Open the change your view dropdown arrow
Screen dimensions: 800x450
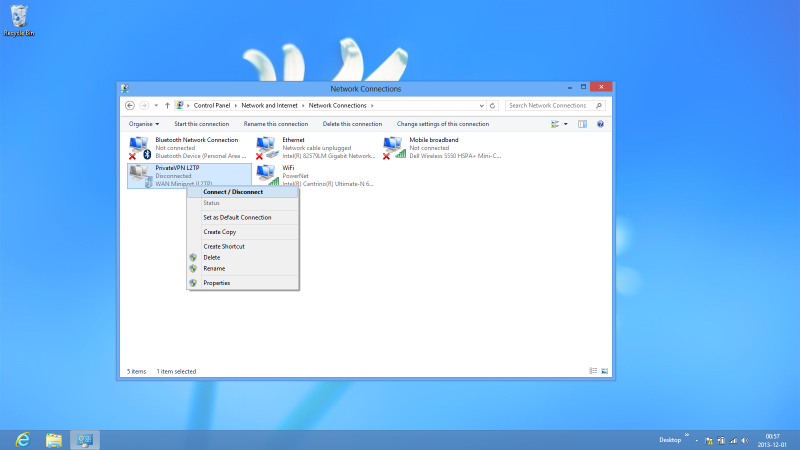[566, 124]
